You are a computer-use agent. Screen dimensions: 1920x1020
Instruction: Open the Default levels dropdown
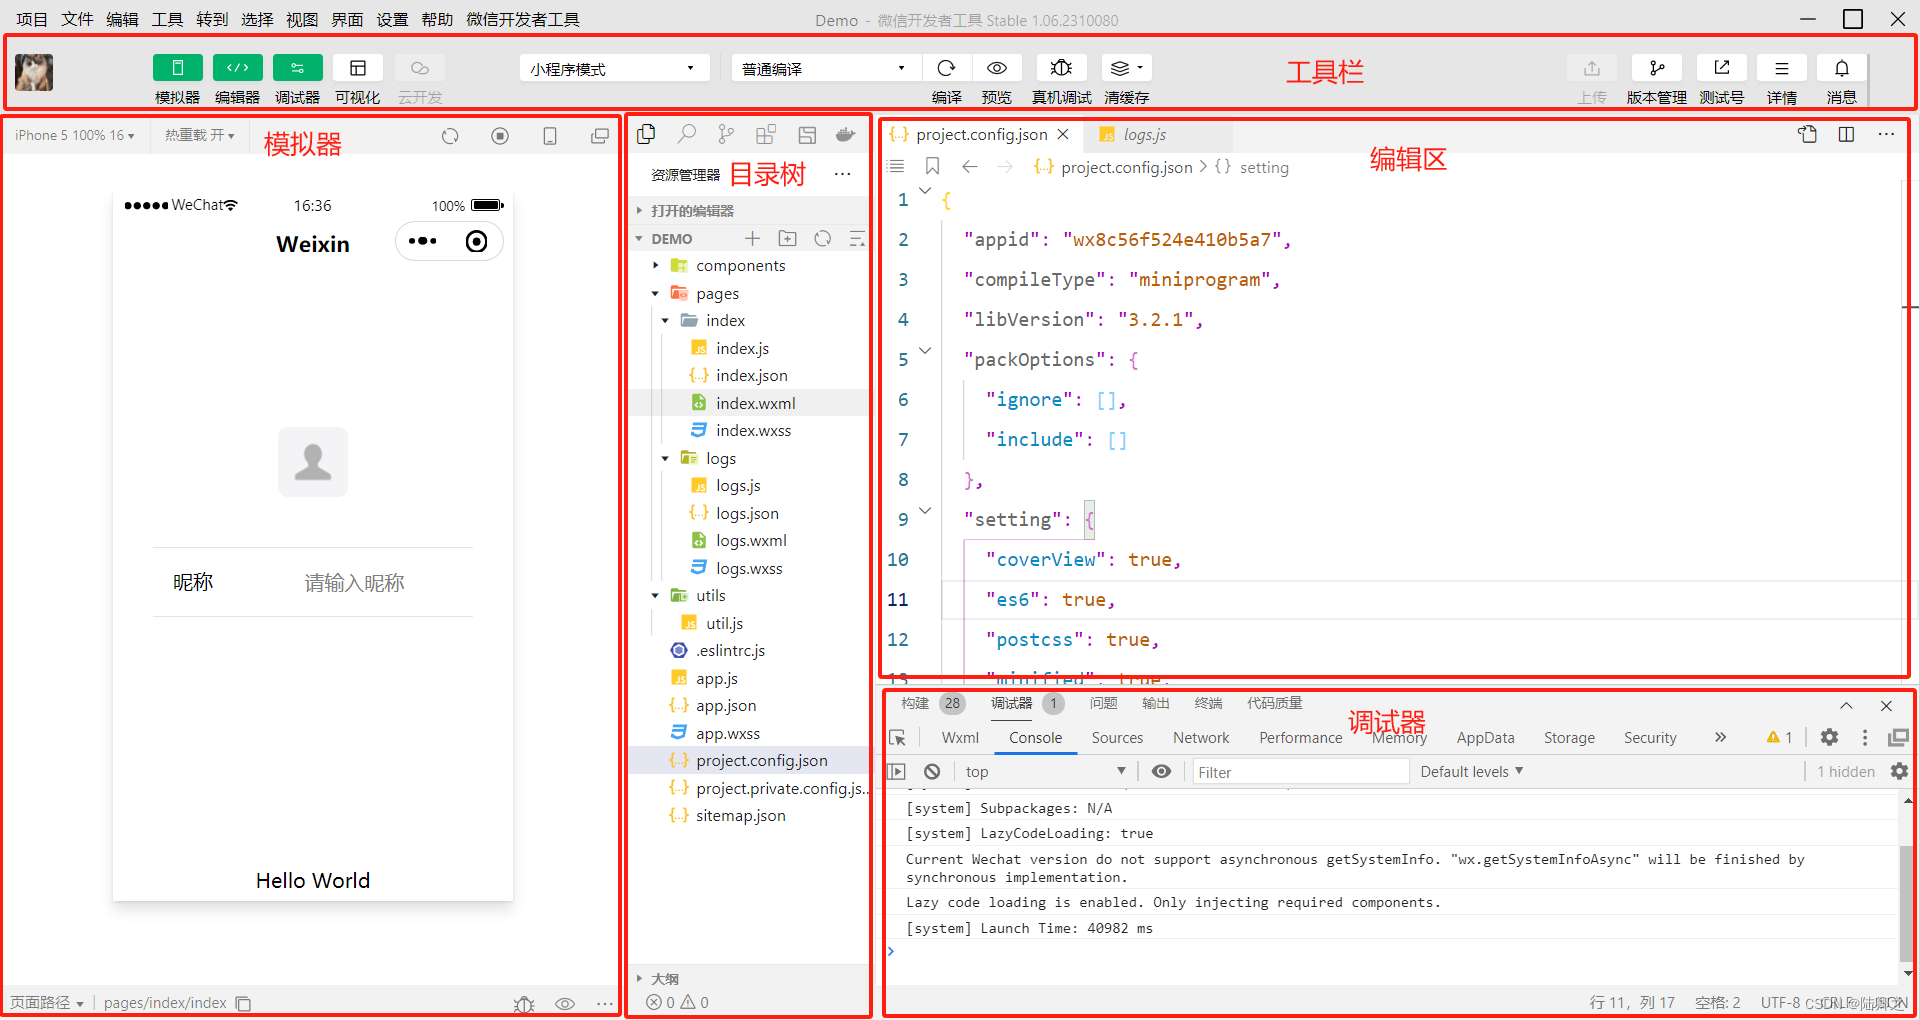[x=1471, y=771]
